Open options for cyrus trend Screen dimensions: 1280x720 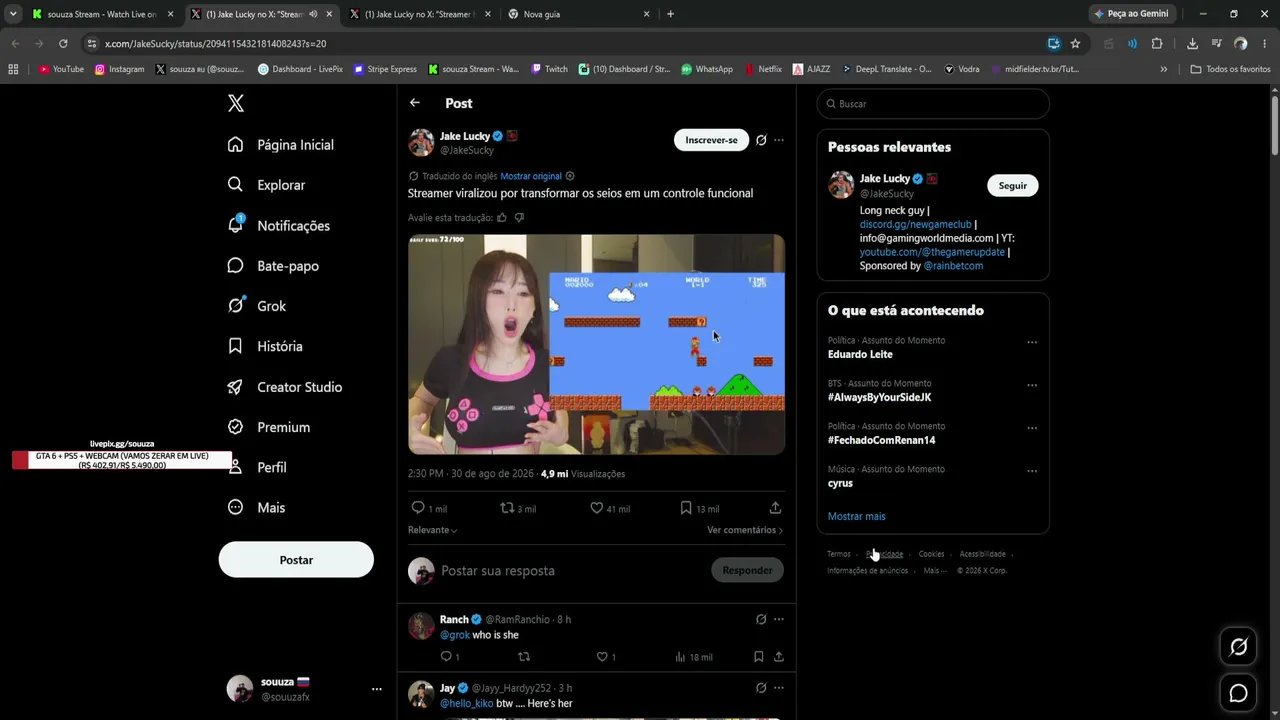1032,471
